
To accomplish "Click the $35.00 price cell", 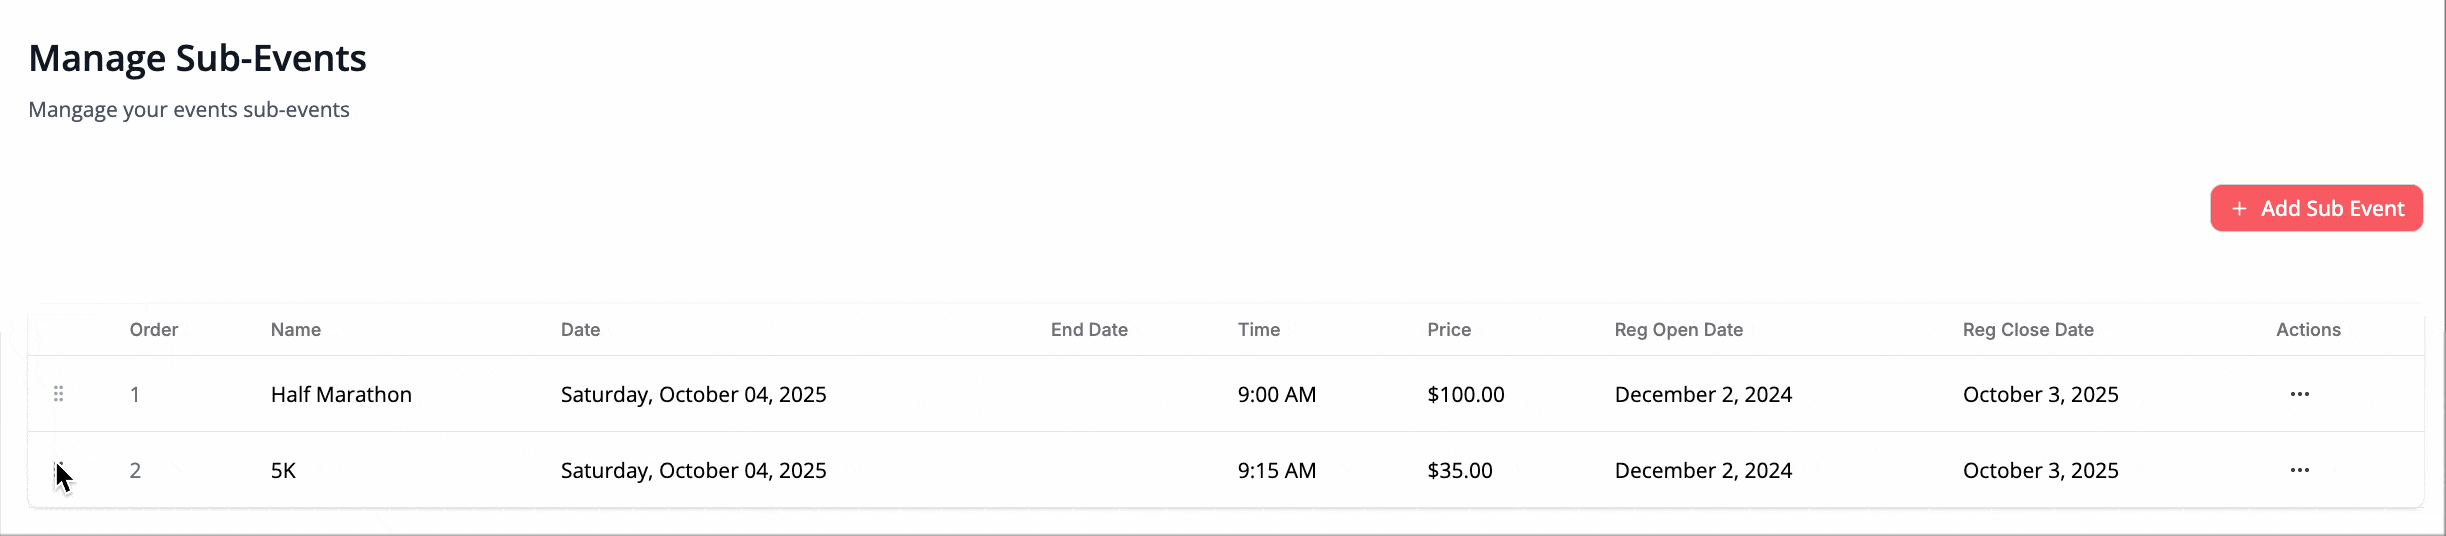I will tap(1459, 471).
